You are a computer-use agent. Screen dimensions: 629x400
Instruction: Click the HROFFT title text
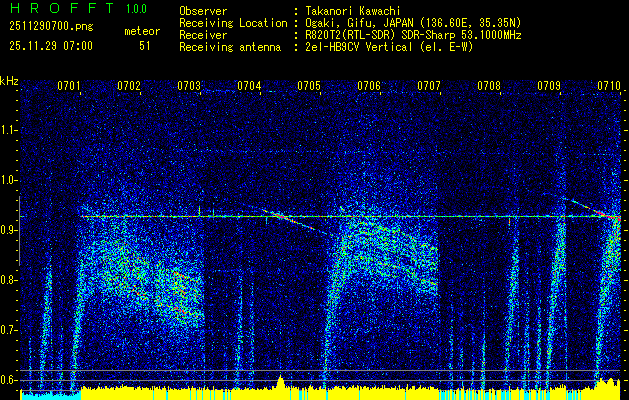62,8
